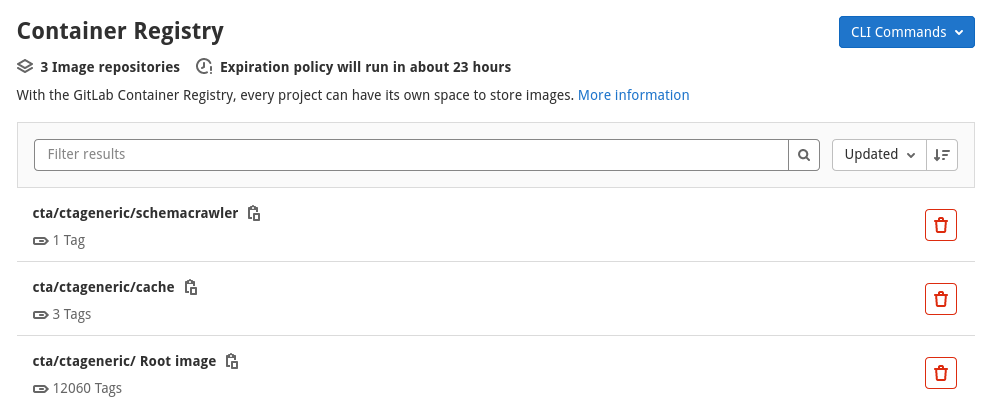Delete the cache image repository
The height and width of the screenshot is (409, 990).
(x=941, y=299)
